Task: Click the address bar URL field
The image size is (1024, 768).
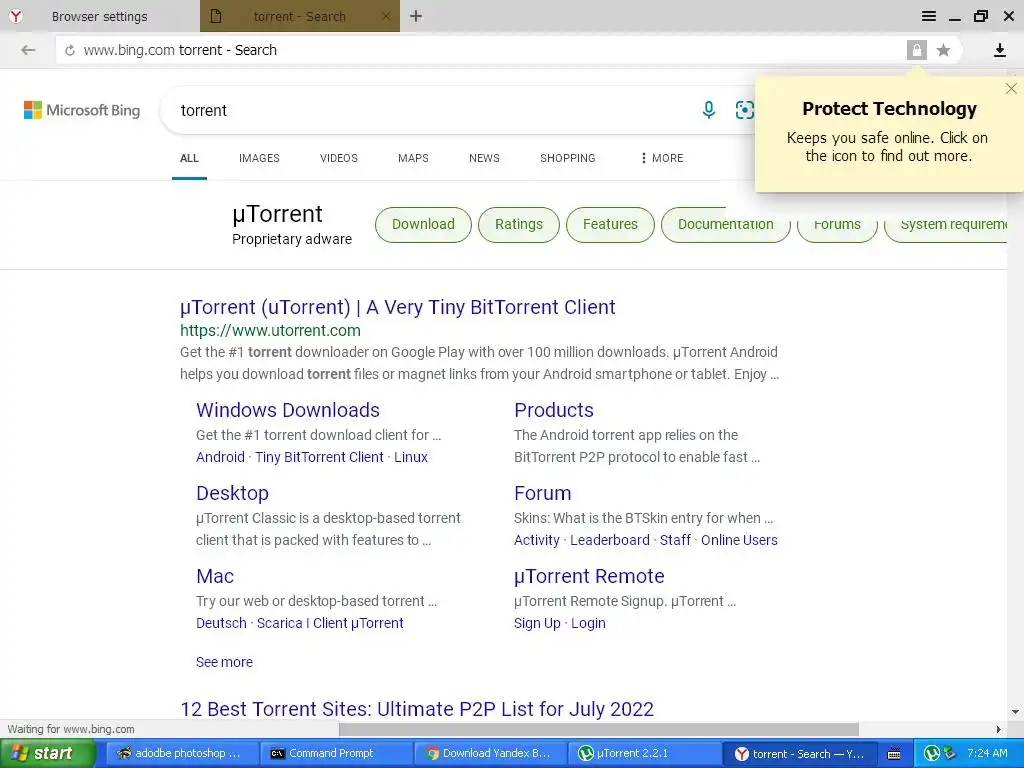Action: coord(480,50)
